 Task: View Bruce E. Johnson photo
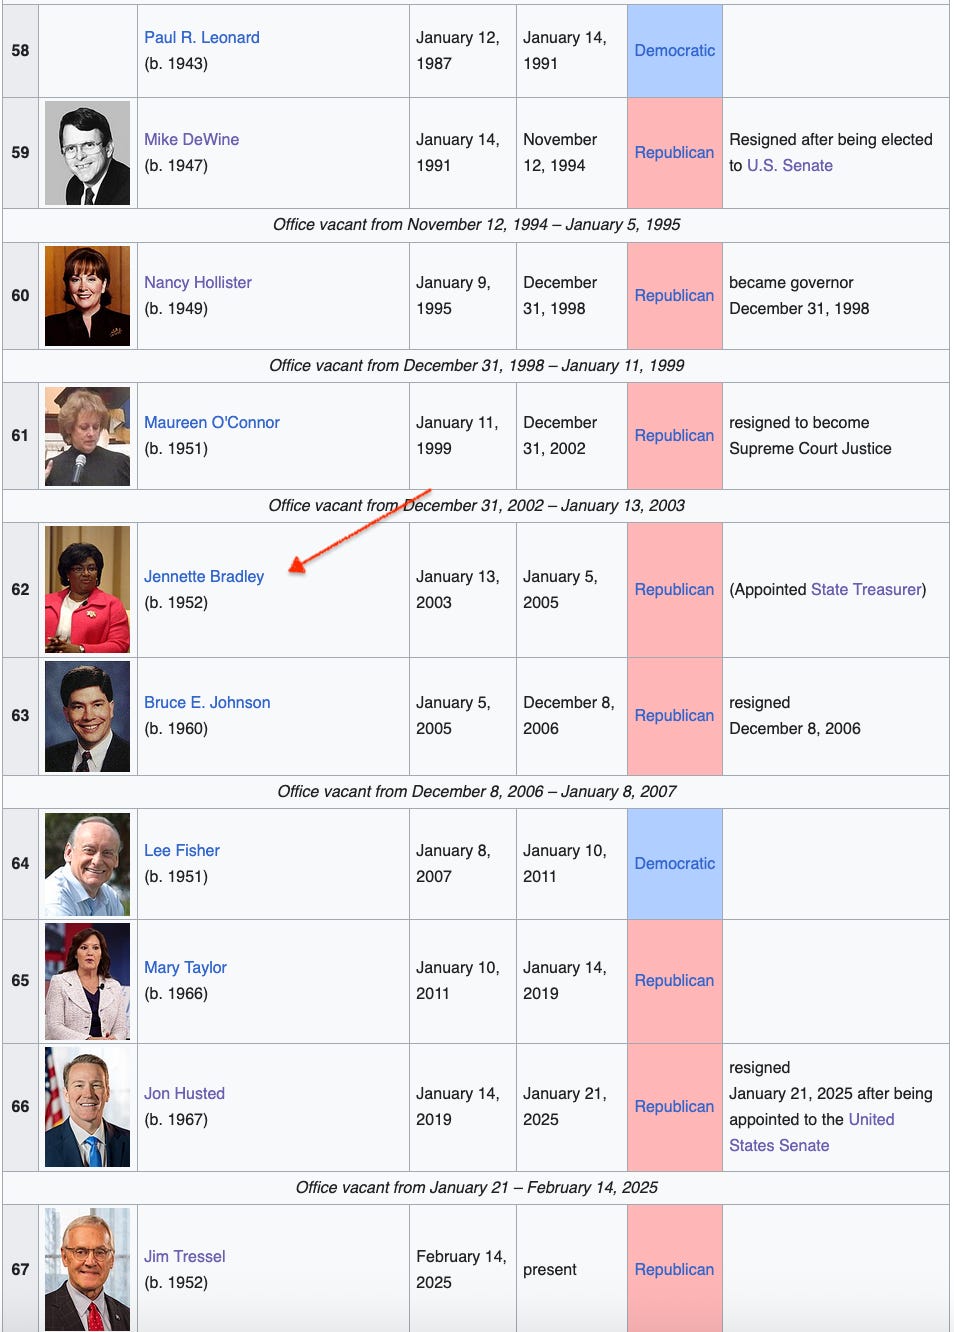(87, 716)
